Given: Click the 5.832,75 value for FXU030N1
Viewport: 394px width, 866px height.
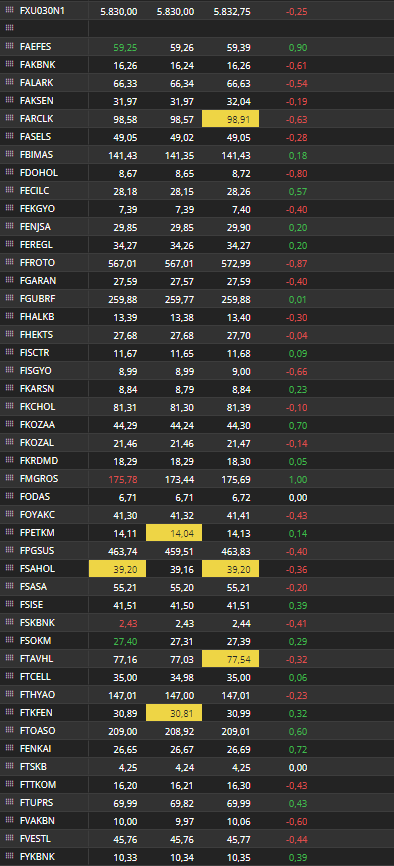Looking at the screenshot, I should click(x=232, y=11).
